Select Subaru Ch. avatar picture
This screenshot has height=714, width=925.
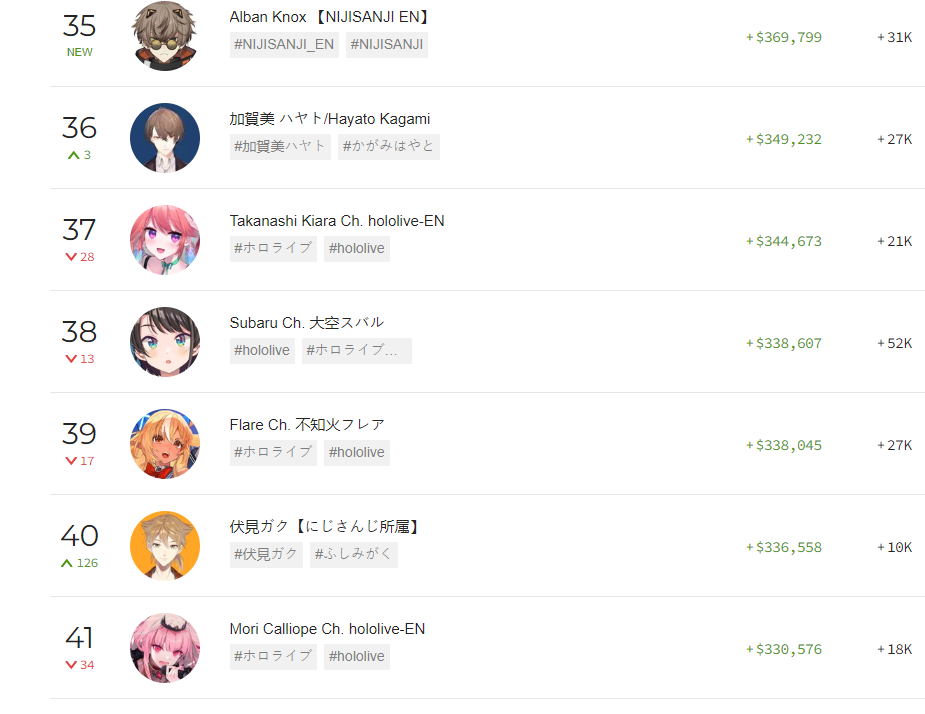165,342
